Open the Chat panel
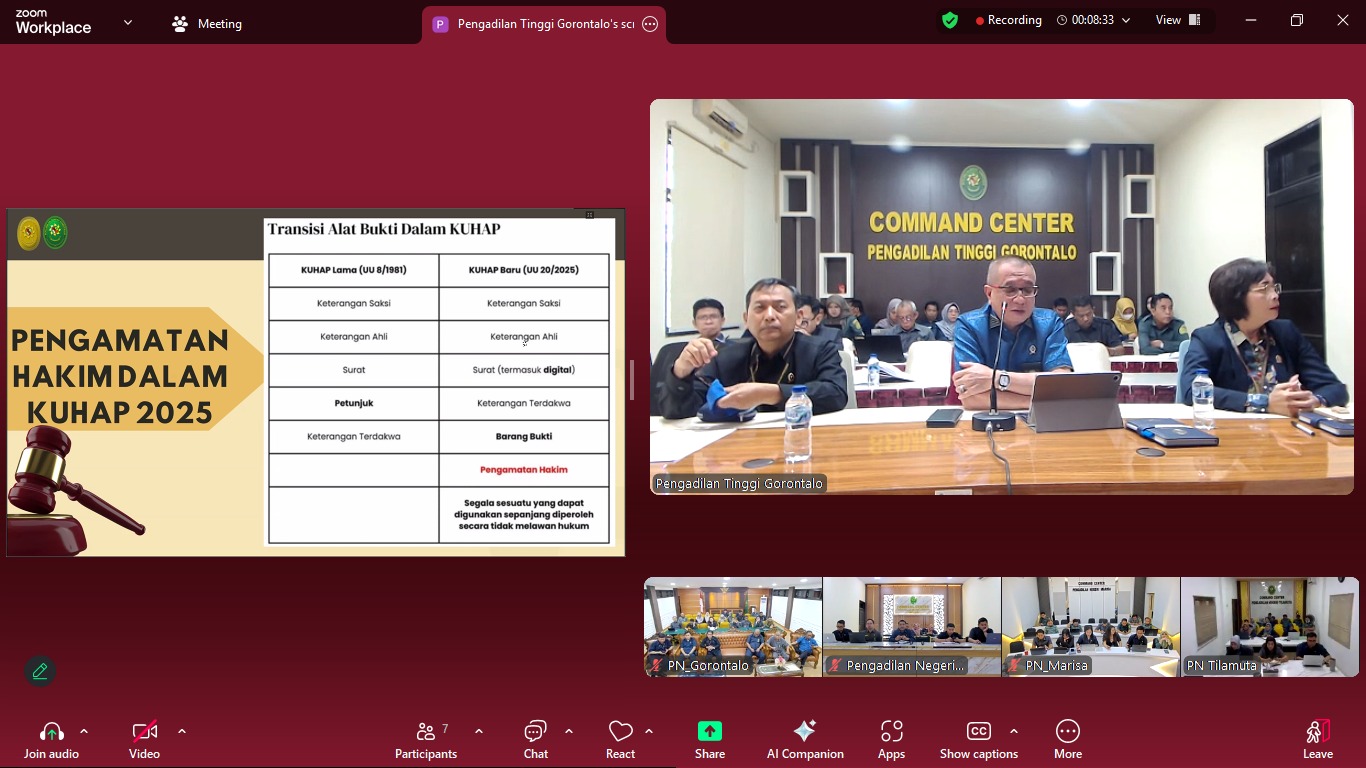Screen dimensions: 1366x768 click(x=535, y=732)
